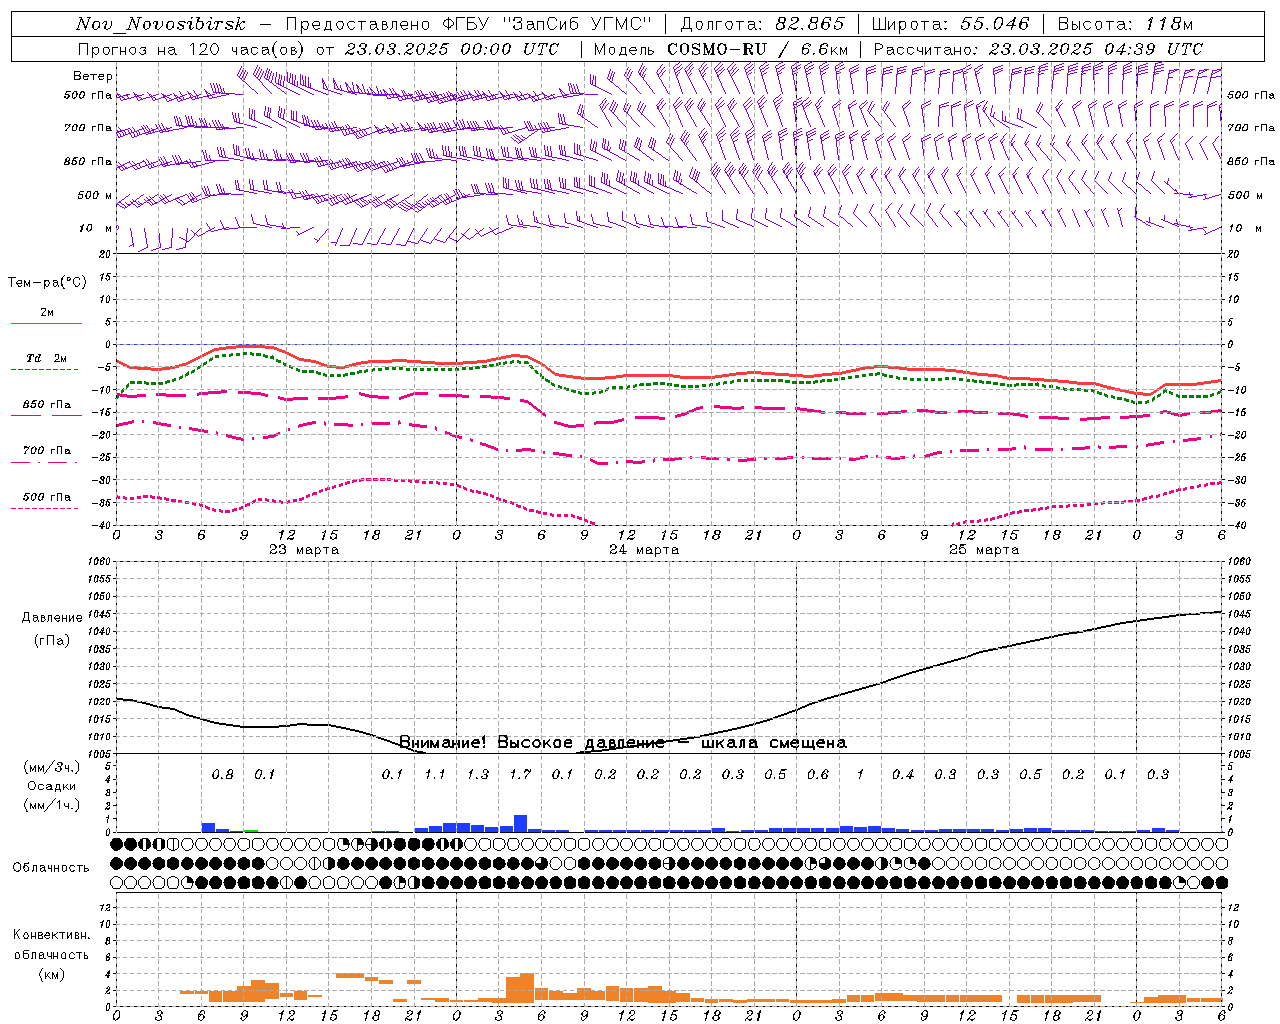Click the tallest blue precipitation bar
1280x1024 pixels.
tap(520, 823)
